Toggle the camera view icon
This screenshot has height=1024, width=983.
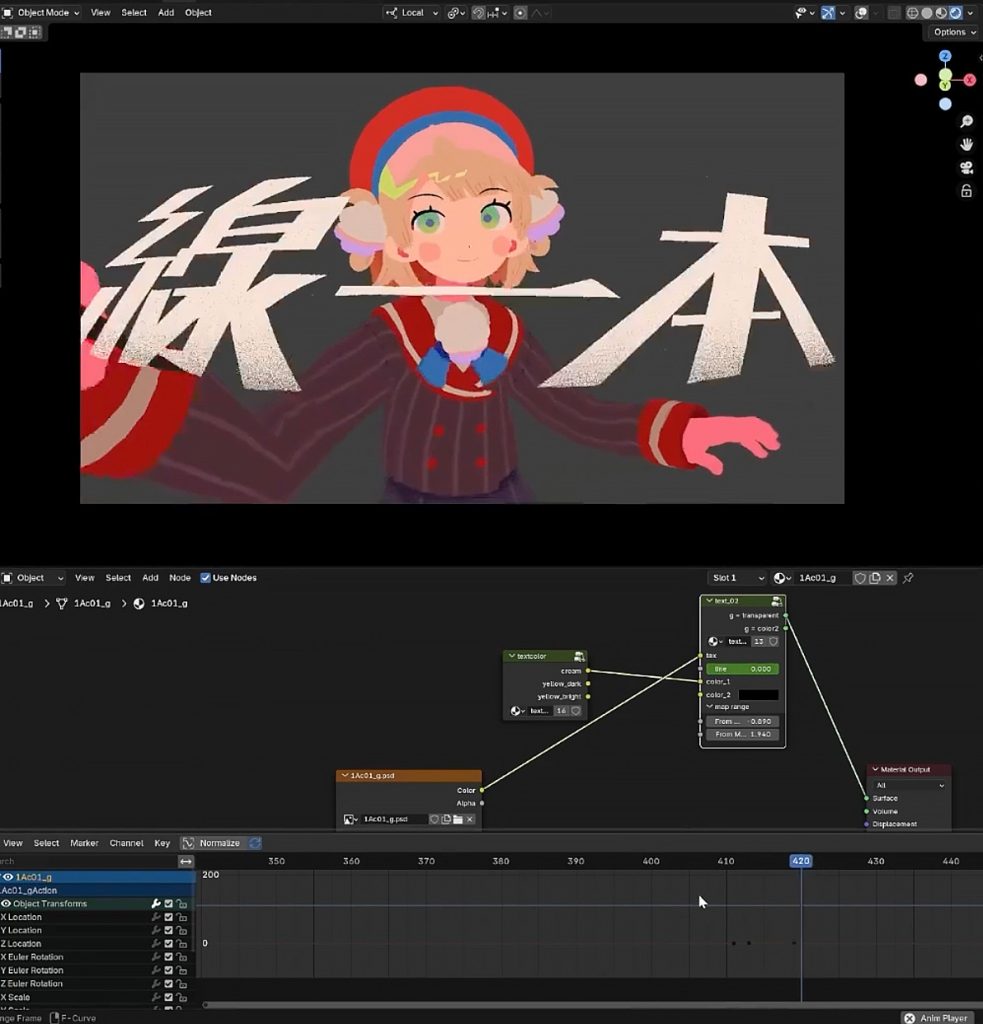pos(966,168)
